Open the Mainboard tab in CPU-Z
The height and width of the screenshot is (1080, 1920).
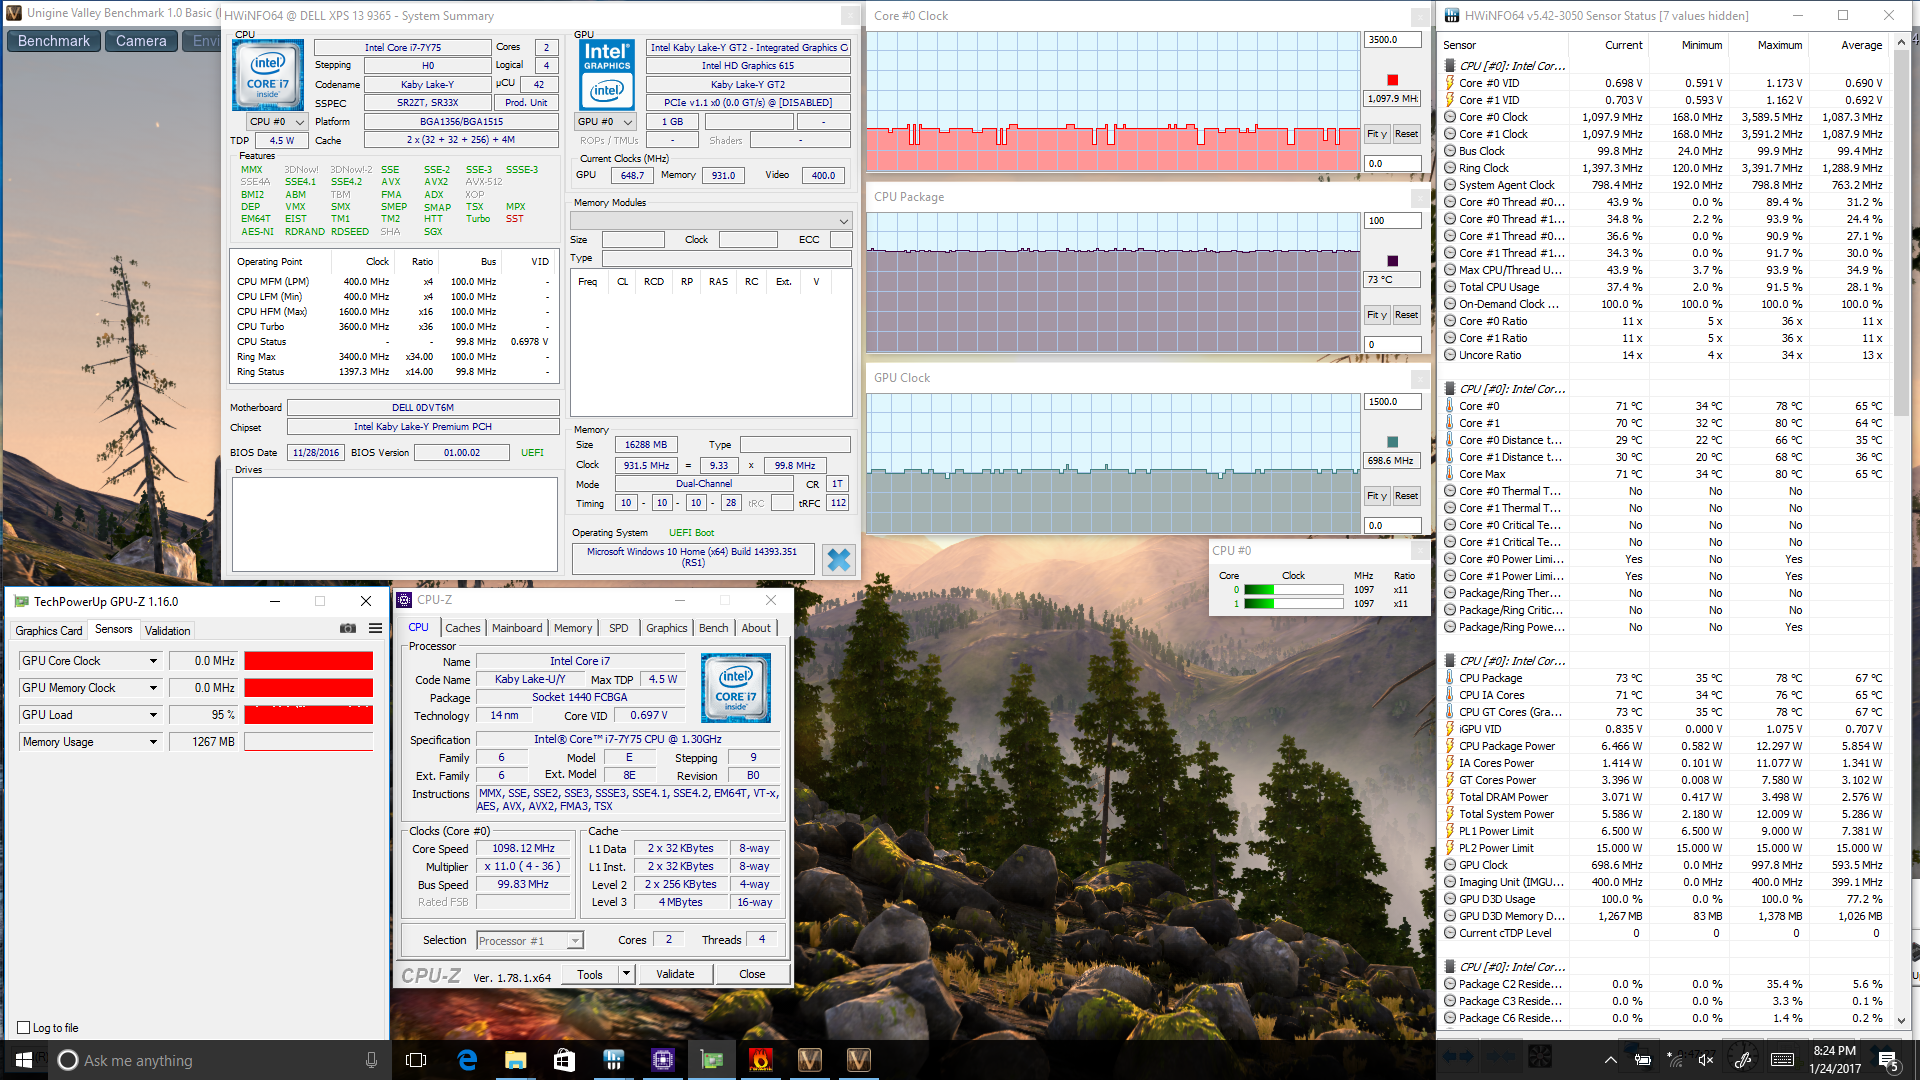(x=517, y=628)
